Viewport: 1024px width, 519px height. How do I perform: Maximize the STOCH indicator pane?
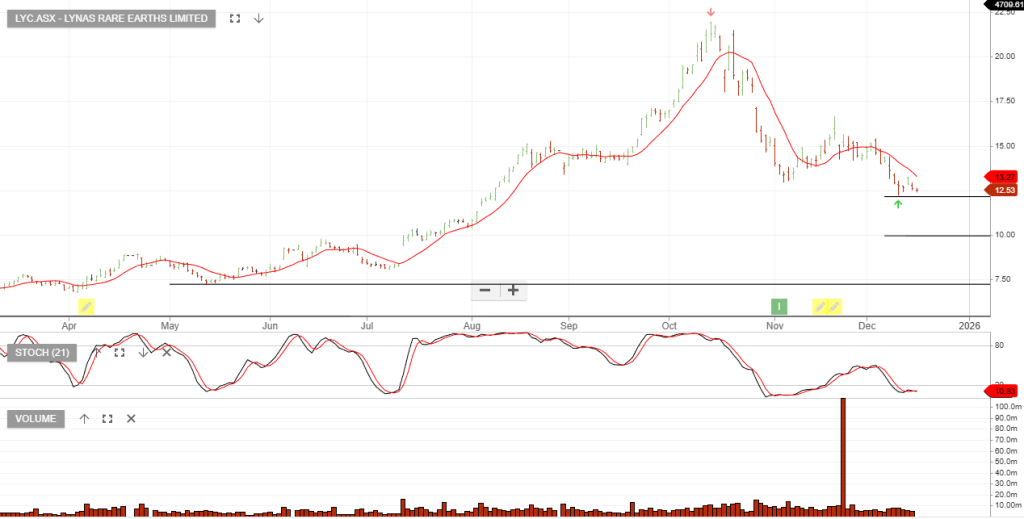119,352
